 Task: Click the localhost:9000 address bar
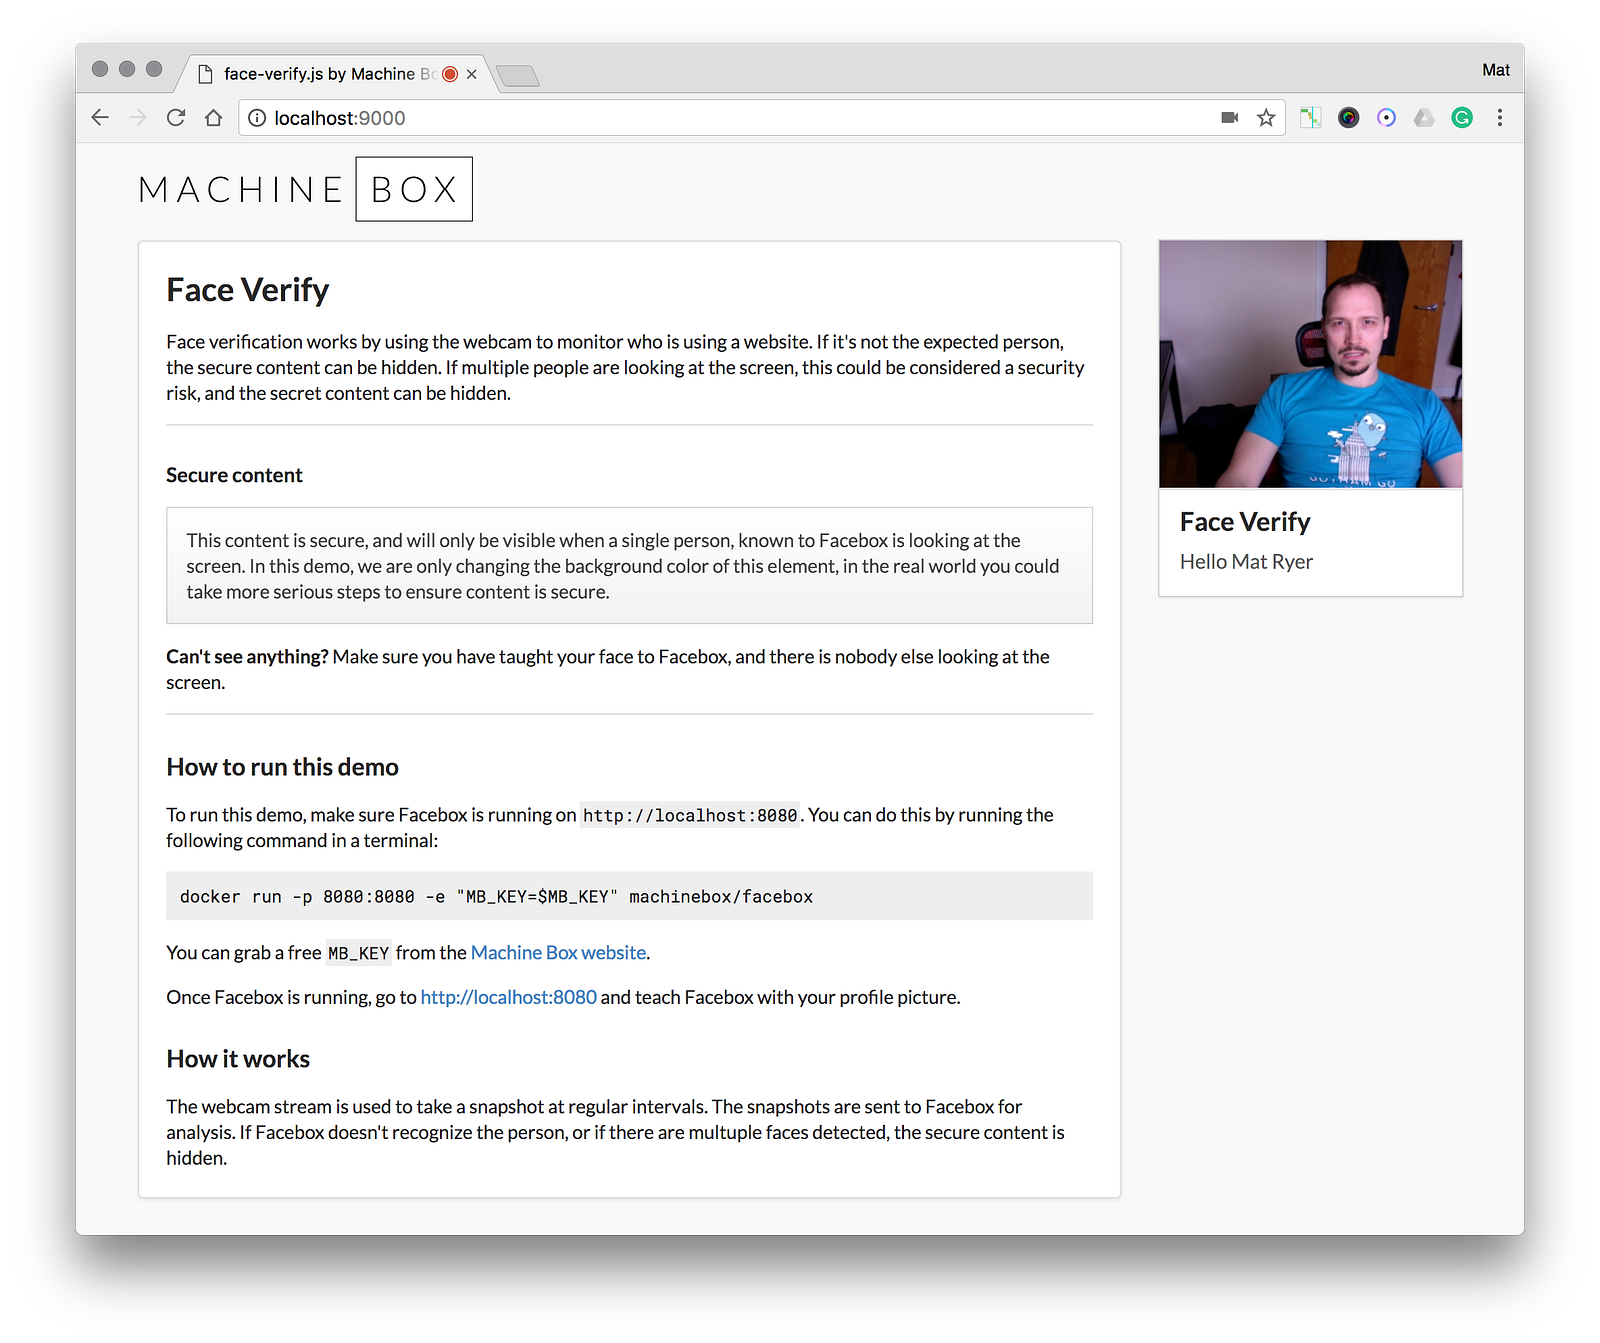point(740,118)
